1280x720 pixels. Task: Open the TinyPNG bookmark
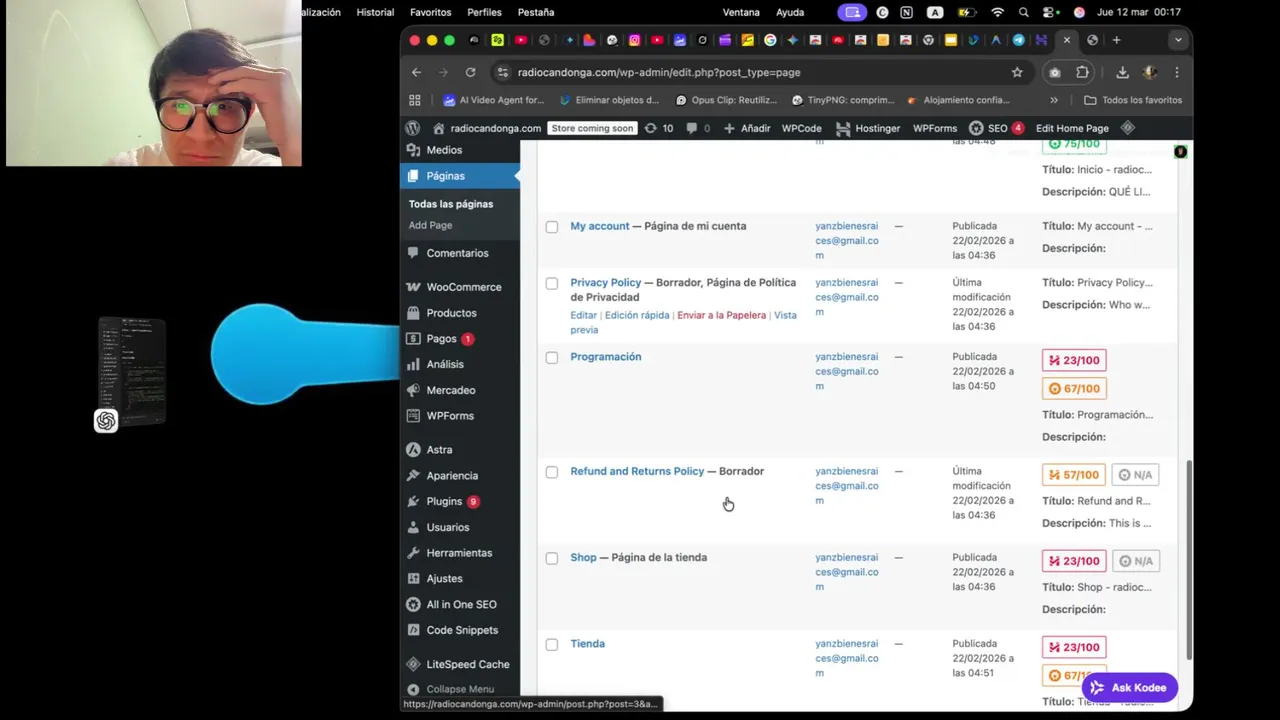pos(843,100)
